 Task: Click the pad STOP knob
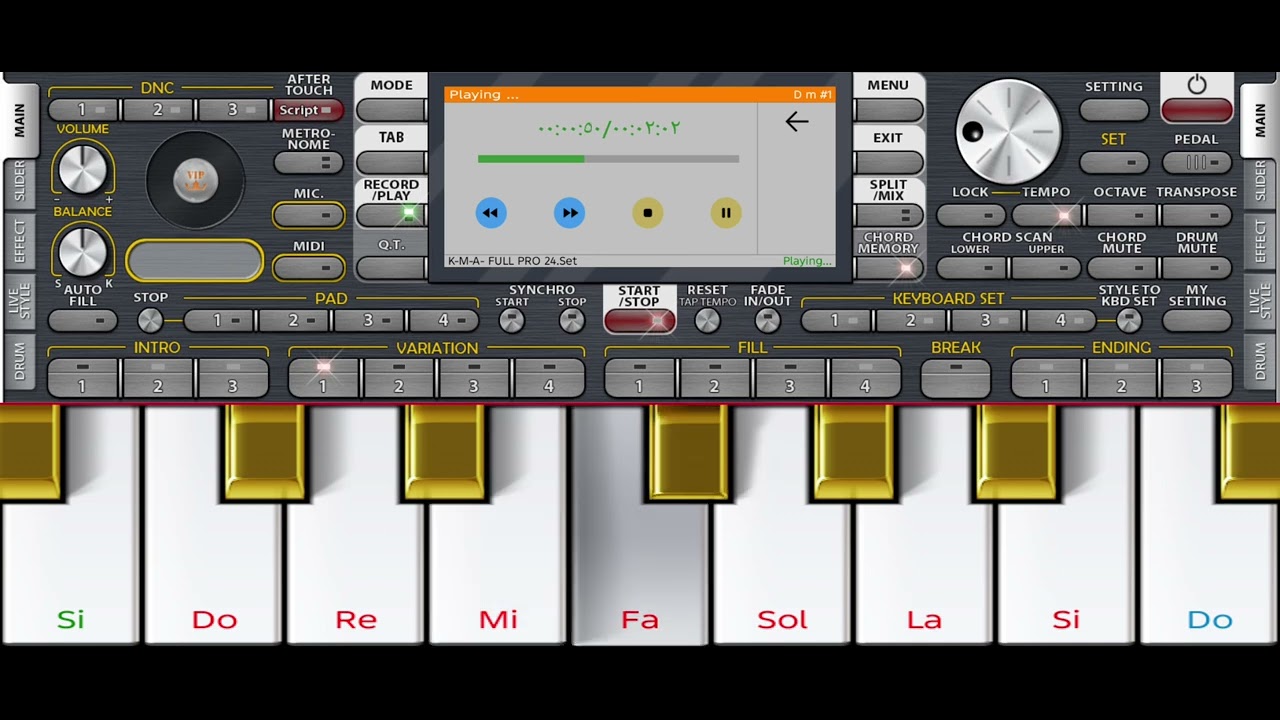point(150,320)
